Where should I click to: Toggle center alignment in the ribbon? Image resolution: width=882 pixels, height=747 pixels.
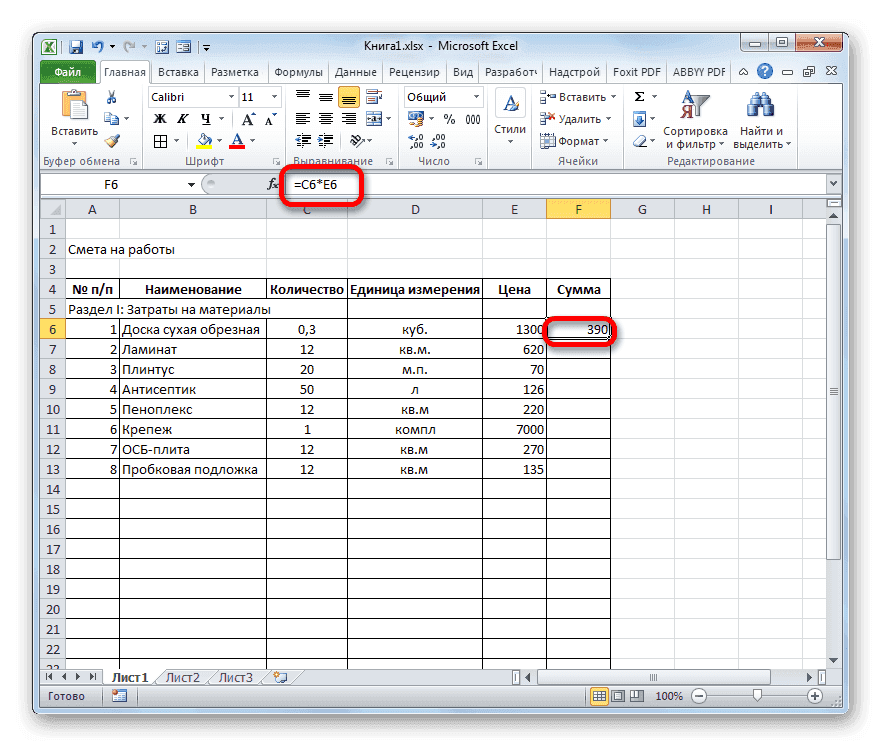[327, 117]
